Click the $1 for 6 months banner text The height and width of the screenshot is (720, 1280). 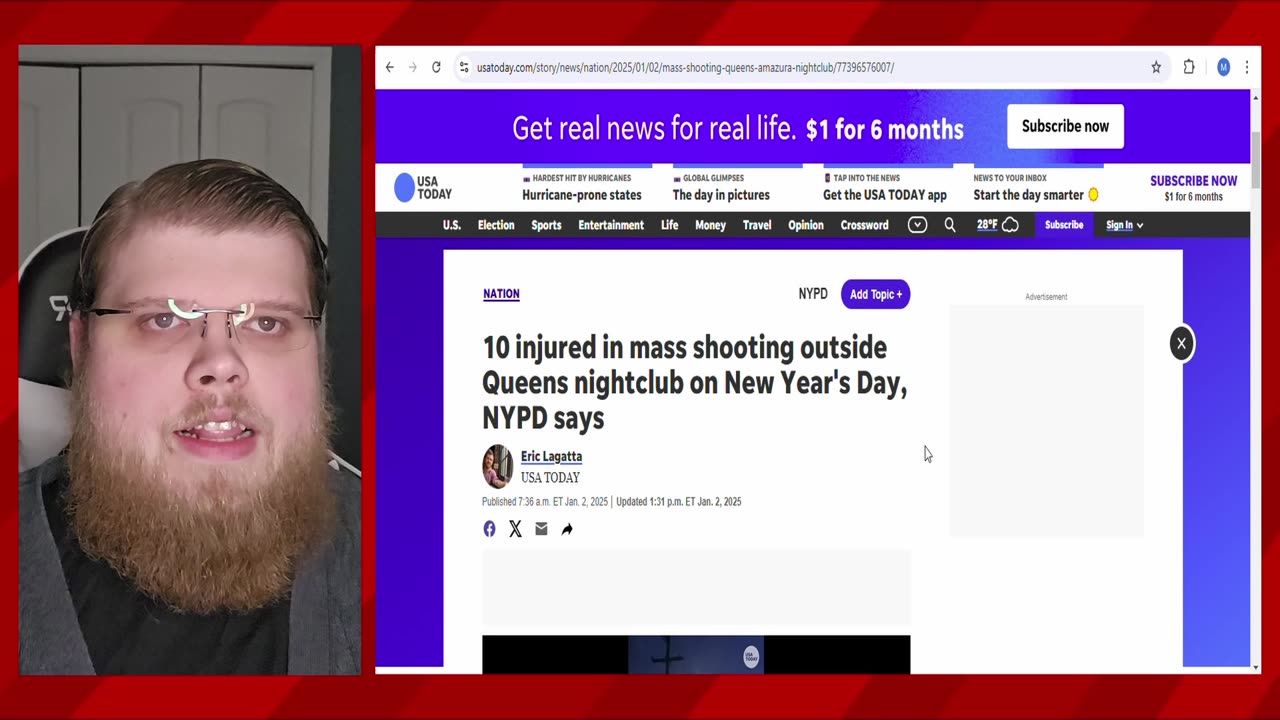click(x=885, y=129)
